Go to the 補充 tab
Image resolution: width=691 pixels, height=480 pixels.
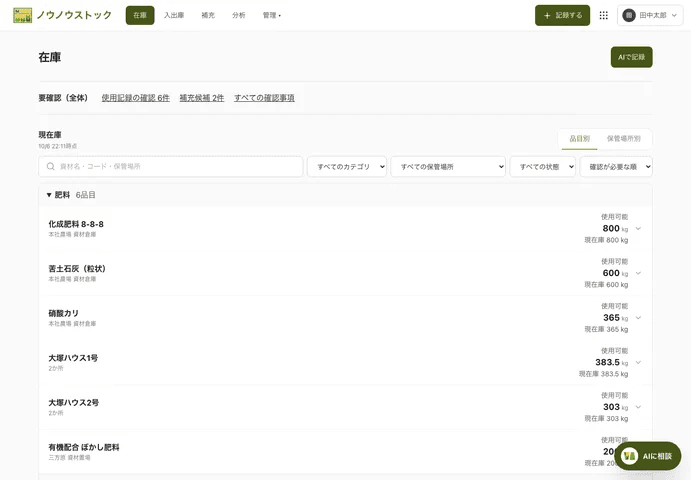pyautogui.click(x=208, y=15)
